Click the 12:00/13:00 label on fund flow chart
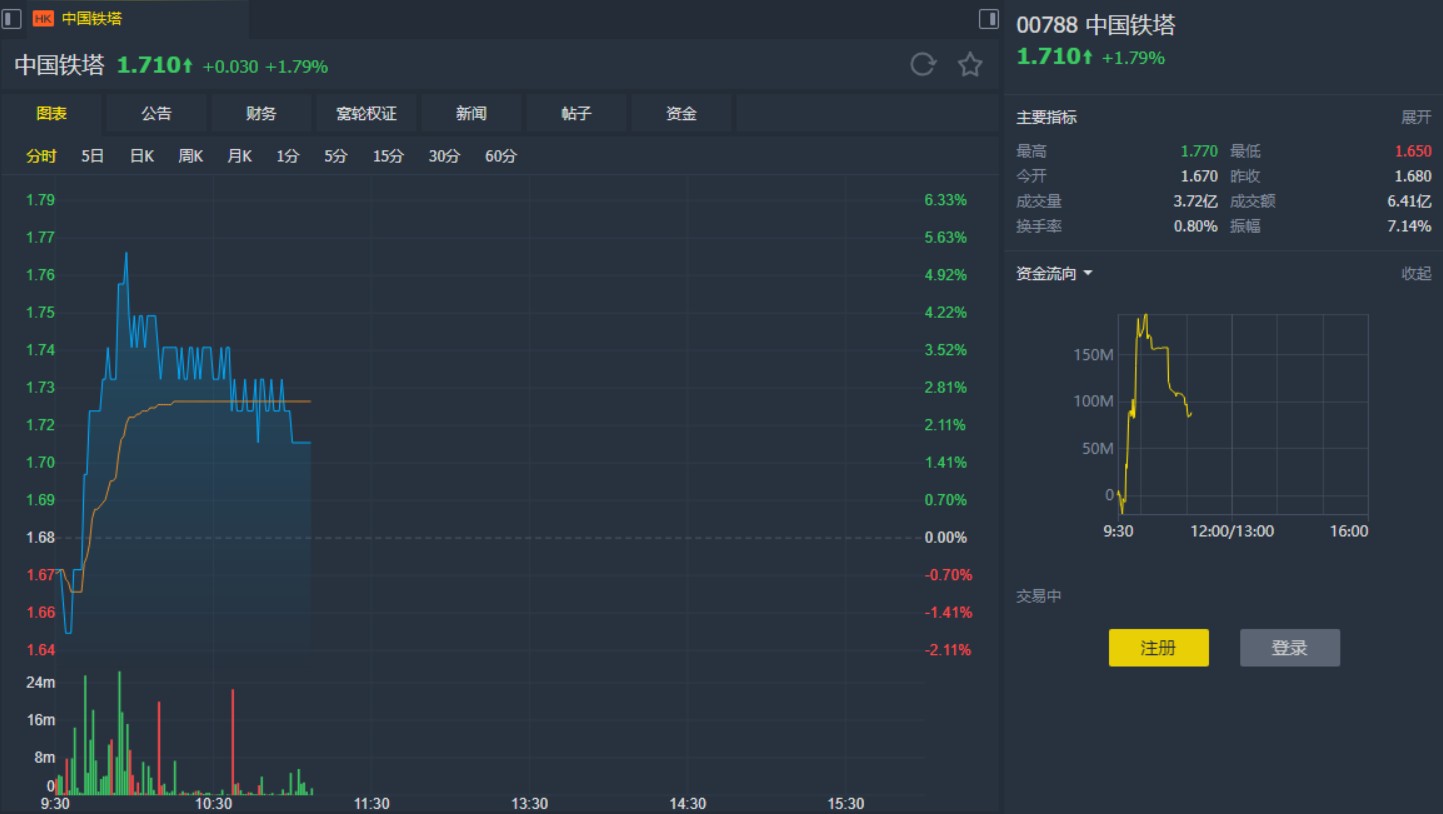Image resolution: width=1443 pixels, height=814 pixels. [1231, 531]
